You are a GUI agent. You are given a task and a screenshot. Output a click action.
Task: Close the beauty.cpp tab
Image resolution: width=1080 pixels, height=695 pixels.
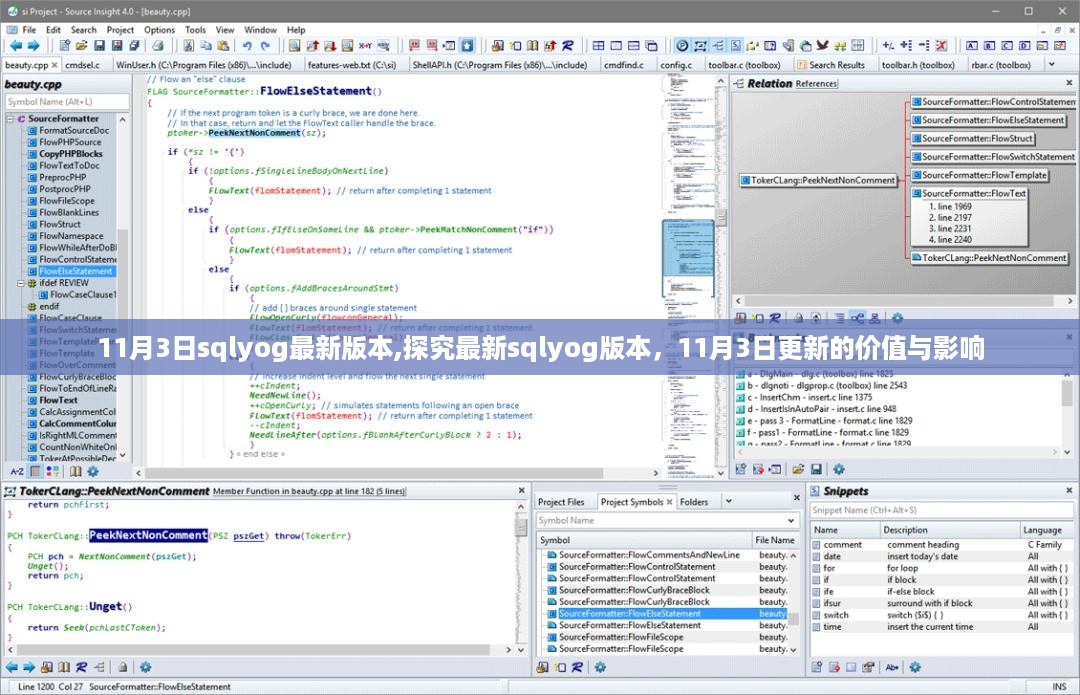tap(54, 65)
